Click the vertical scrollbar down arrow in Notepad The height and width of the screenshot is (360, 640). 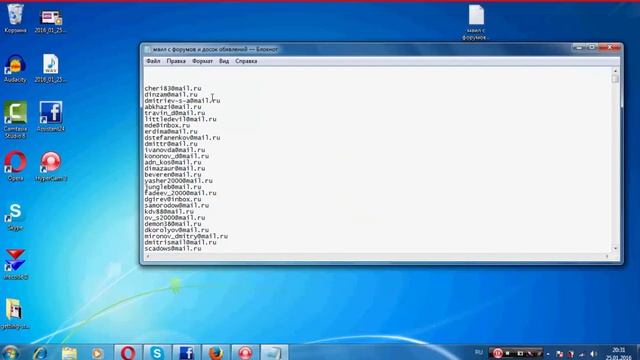pos(615,248)
